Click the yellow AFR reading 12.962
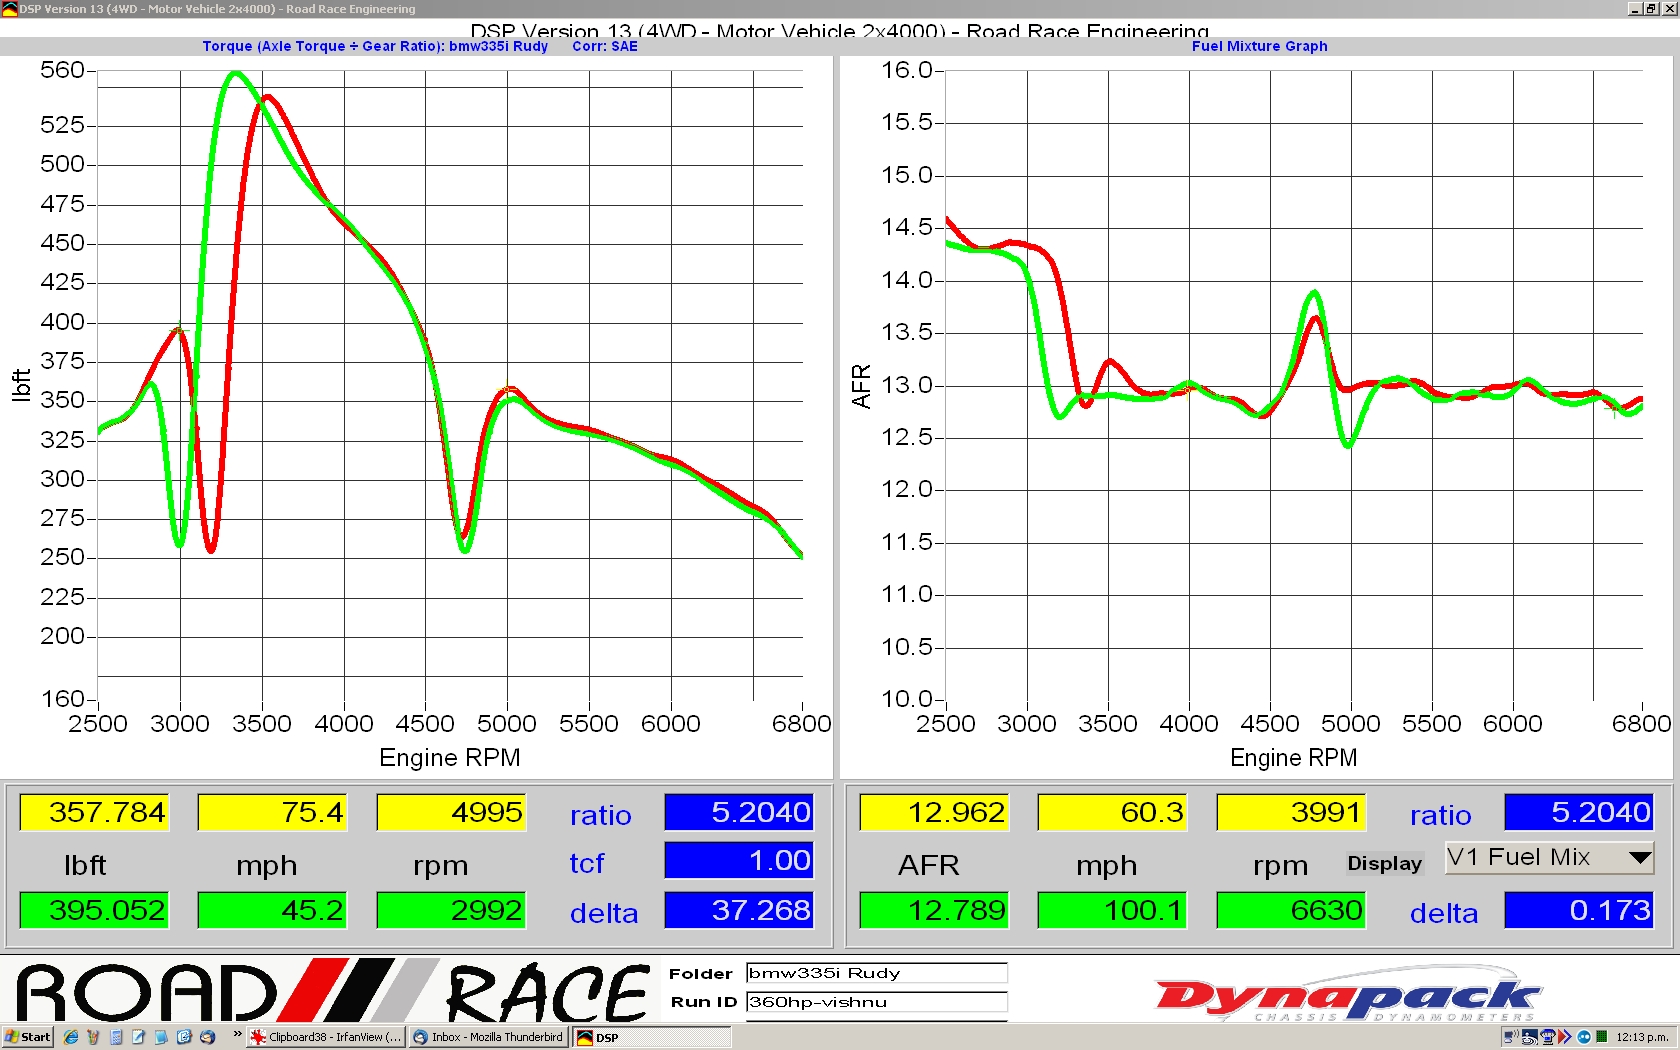This screenshot has height=1050, width=1680. 934,812
